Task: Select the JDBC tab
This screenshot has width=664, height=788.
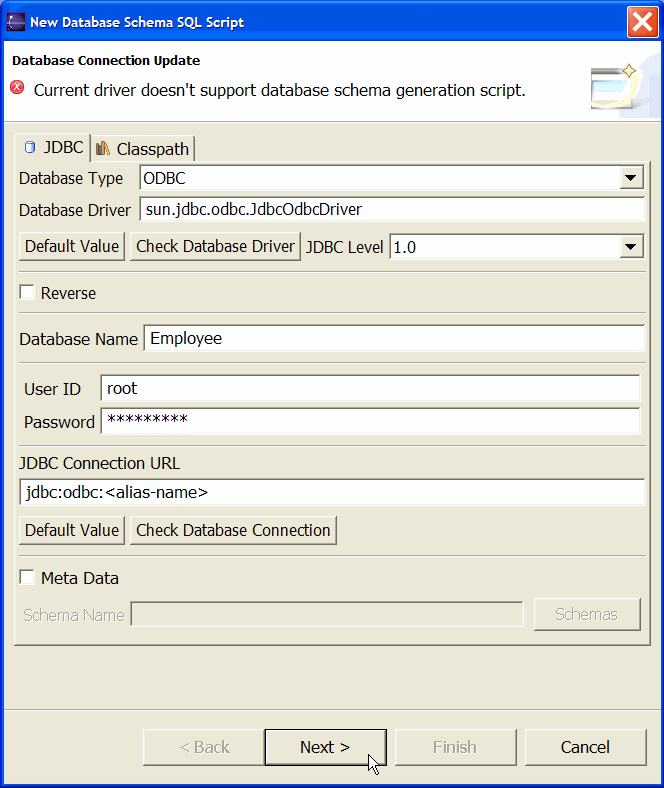Action: (53, 147)
